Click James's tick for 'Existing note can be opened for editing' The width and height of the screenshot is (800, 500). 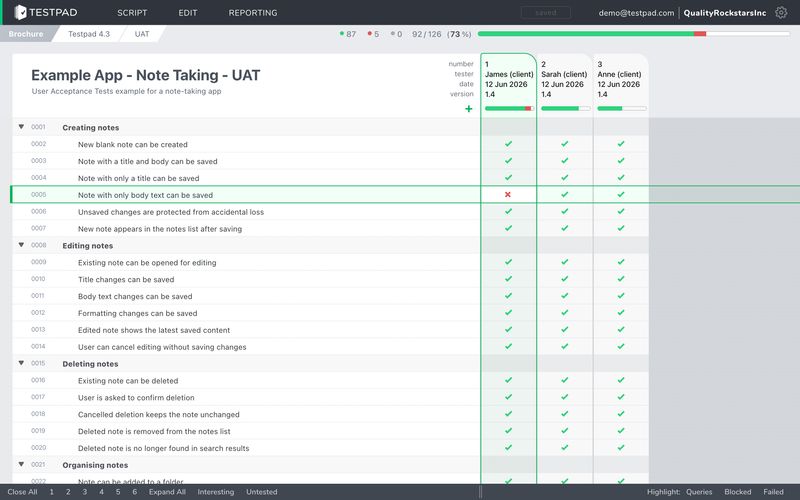point(508,262)
